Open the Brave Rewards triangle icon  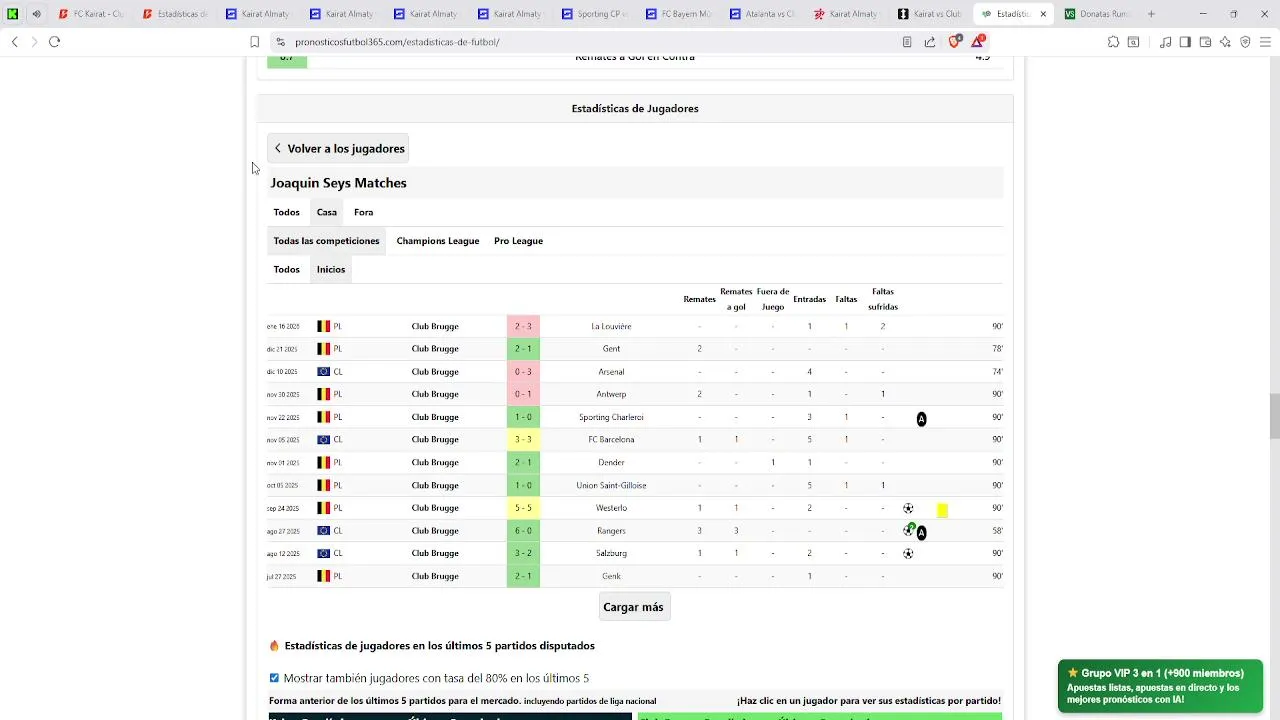(978, 42)
